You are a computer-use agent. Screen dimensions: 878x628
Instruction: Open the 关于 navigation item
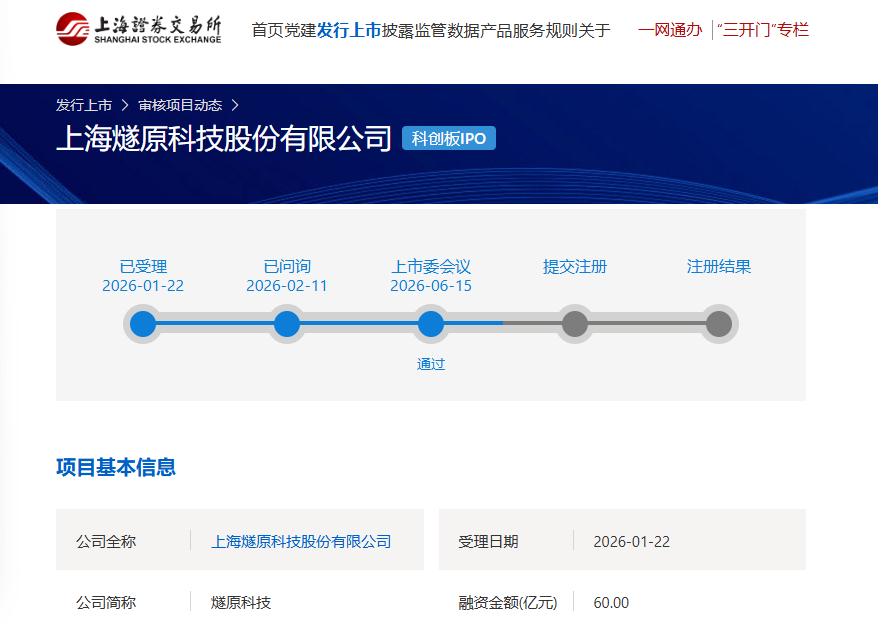pyautogui.click(x=594, y=30)
